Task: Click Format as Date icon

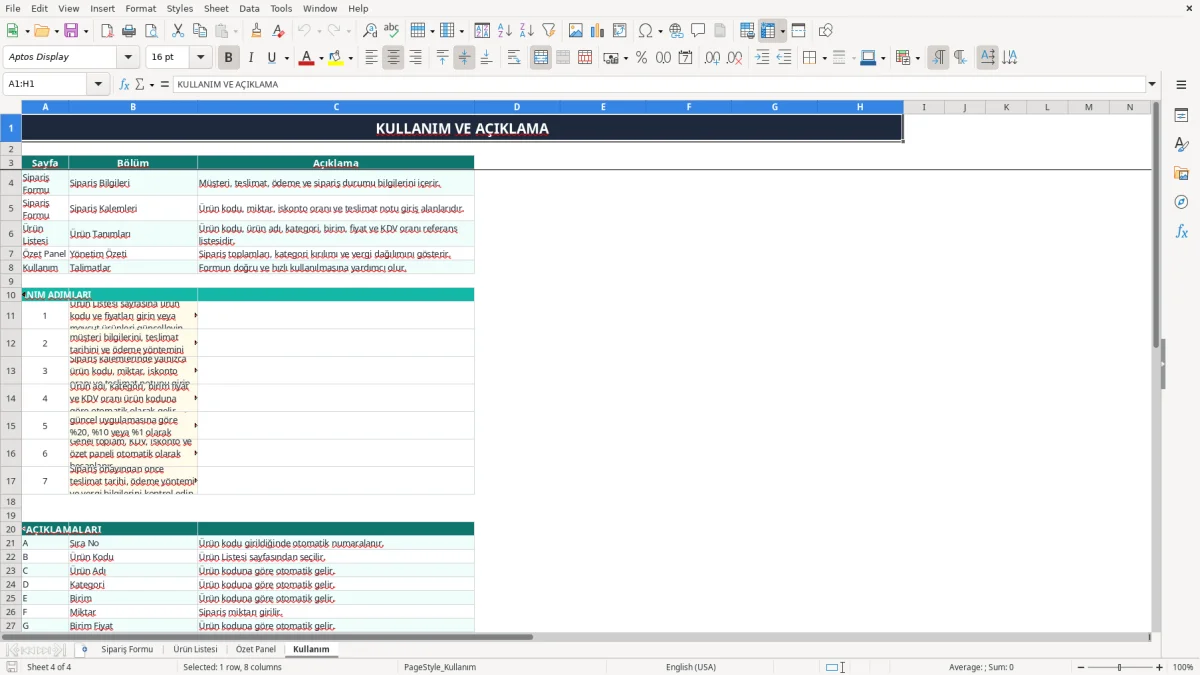Action: pos(685,58)
